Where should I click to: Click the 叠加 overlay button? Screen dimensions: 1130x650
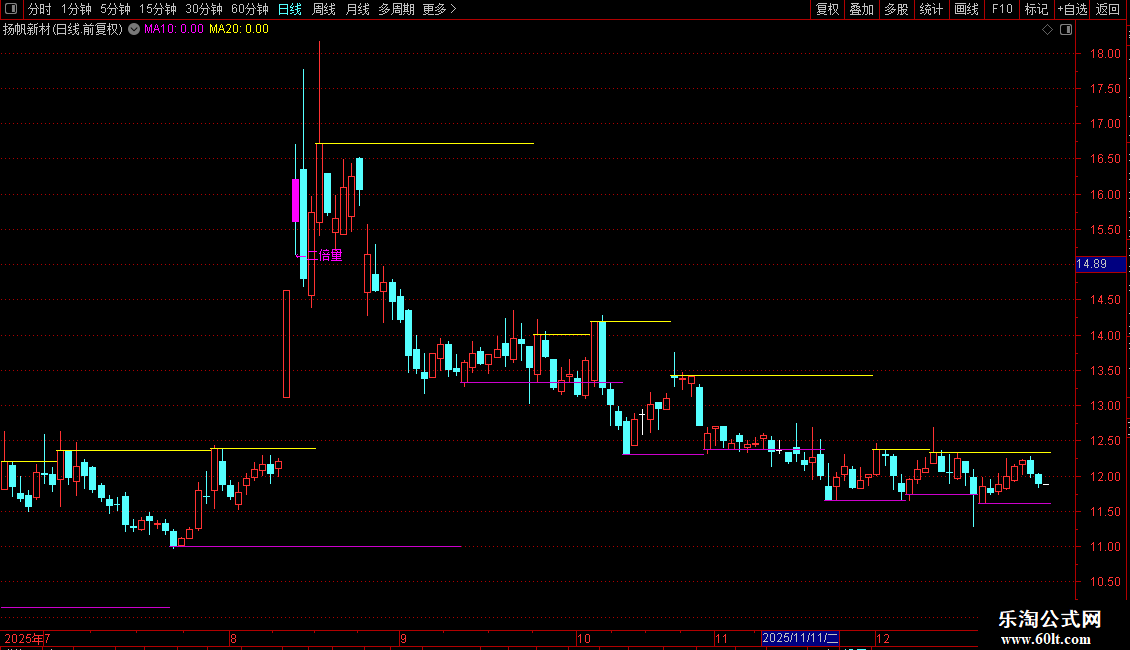[861, 9]
